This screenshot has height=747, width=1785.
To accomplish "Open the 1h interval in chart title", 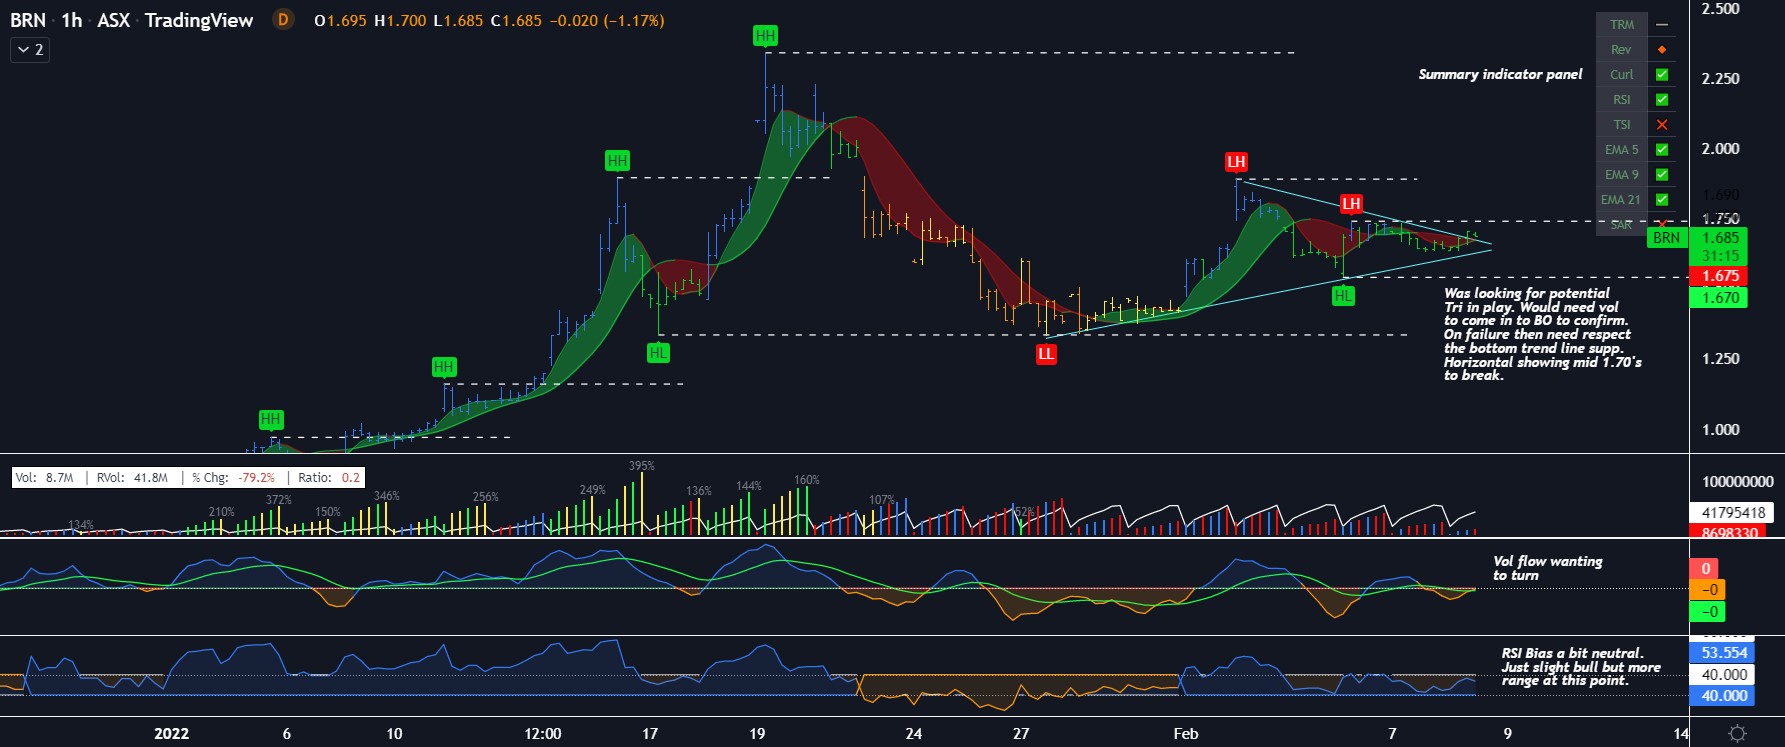I will pyautogui.click(x=71, y=20).
